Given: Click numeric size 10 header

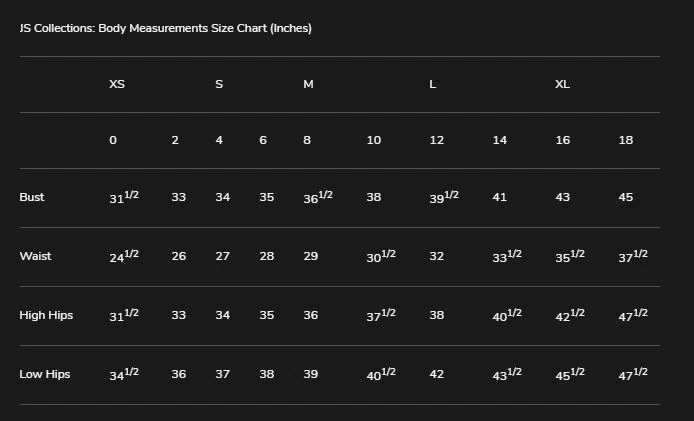Looking at the screenshot, I should click(373, 140).
